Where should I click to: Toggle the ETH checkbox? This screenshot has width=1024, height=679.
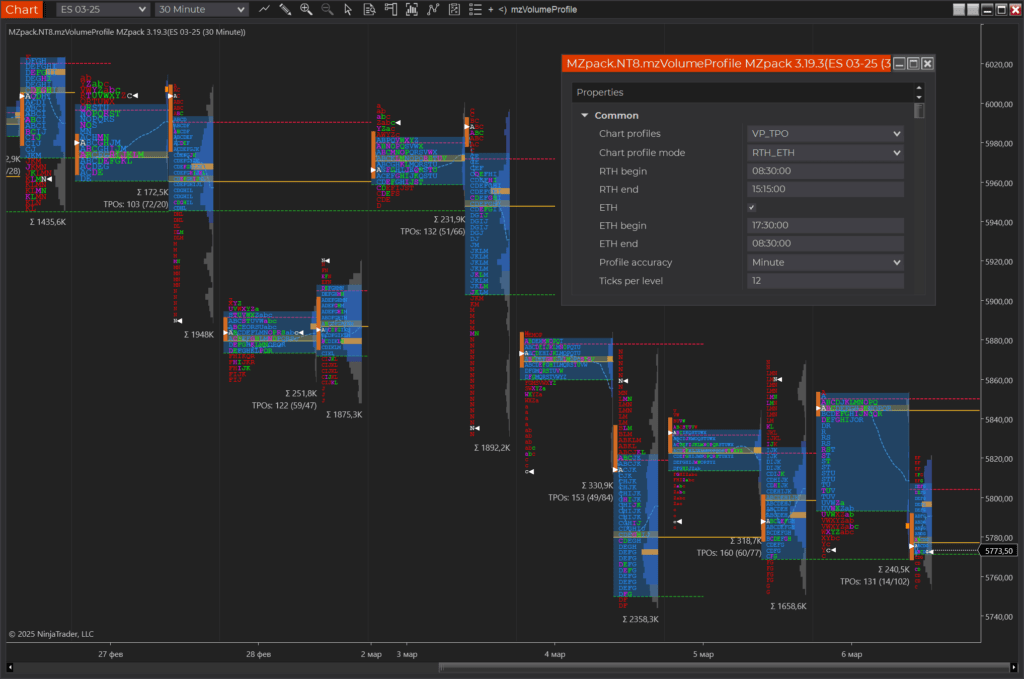coord(752,208)
